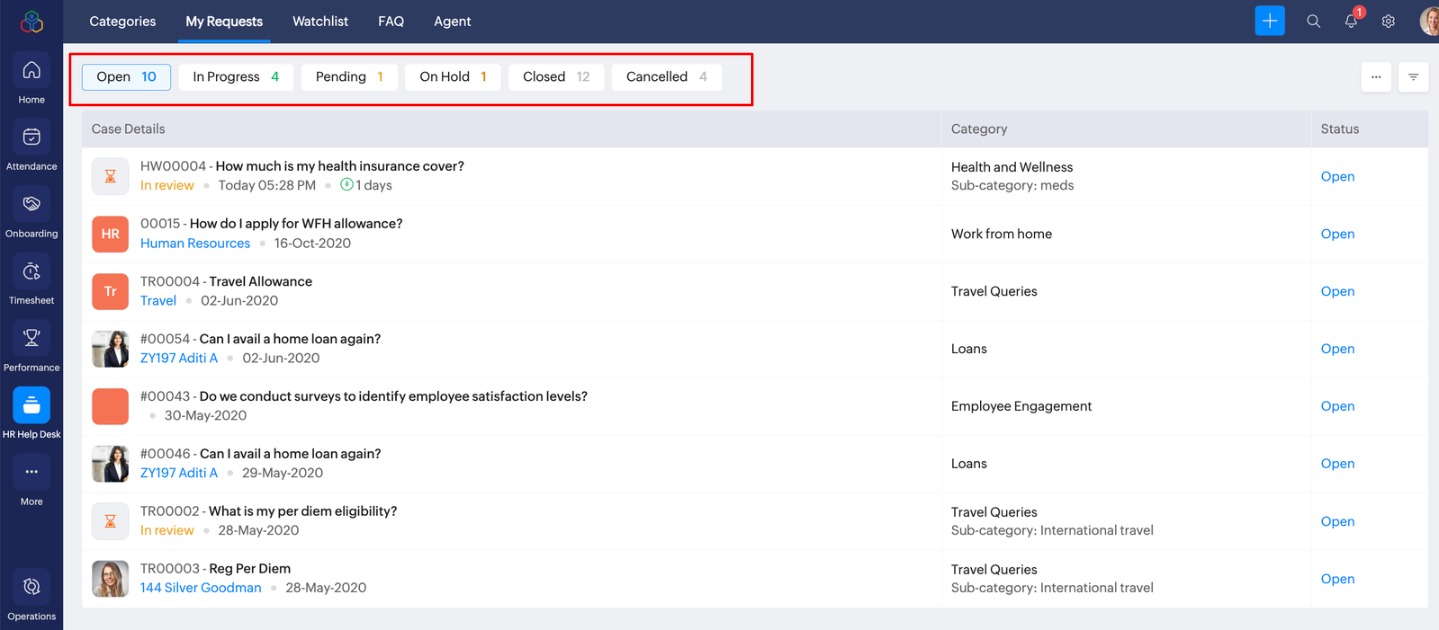
Task: Go to Onboarding in left sidebar
Action: click(x=31, y=205)
